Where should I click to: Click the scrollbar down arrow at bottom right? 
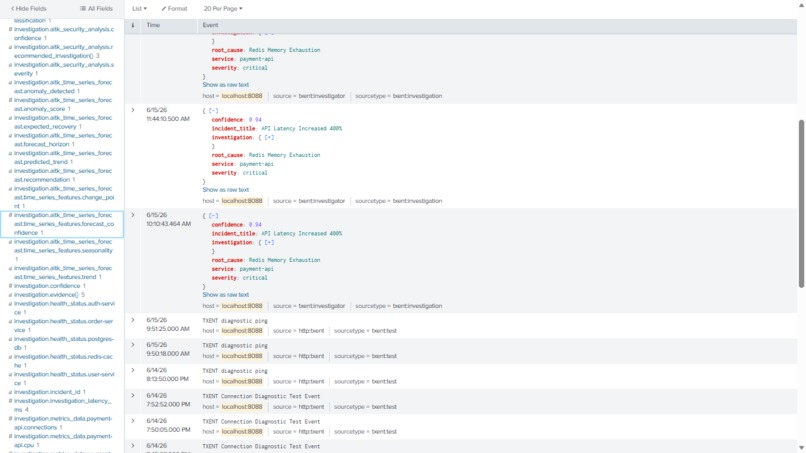tap(801, 448)
